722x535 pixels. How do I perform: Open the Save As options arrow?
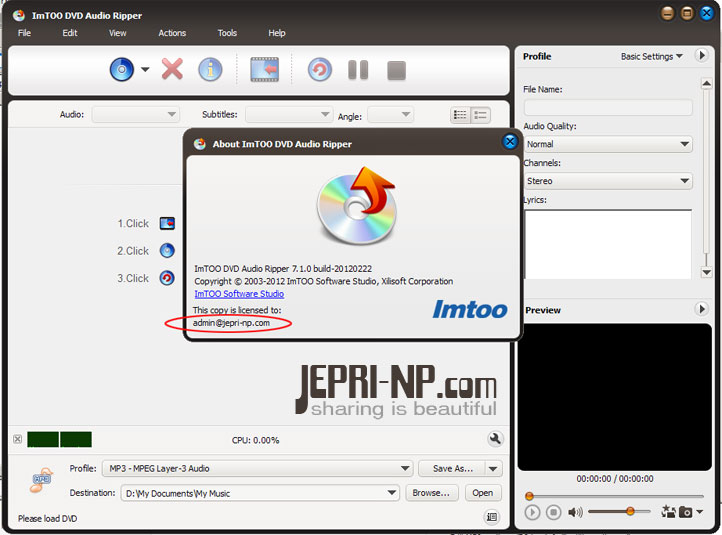(493, 469)
